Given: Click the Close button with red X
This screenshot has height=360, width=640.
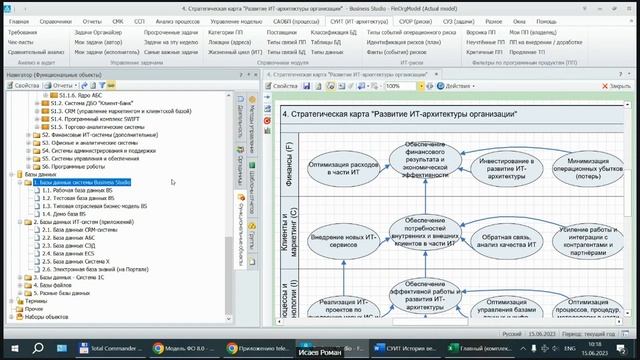Looking at the screenshot, I should pyautogui.click(x=616, y=86).
